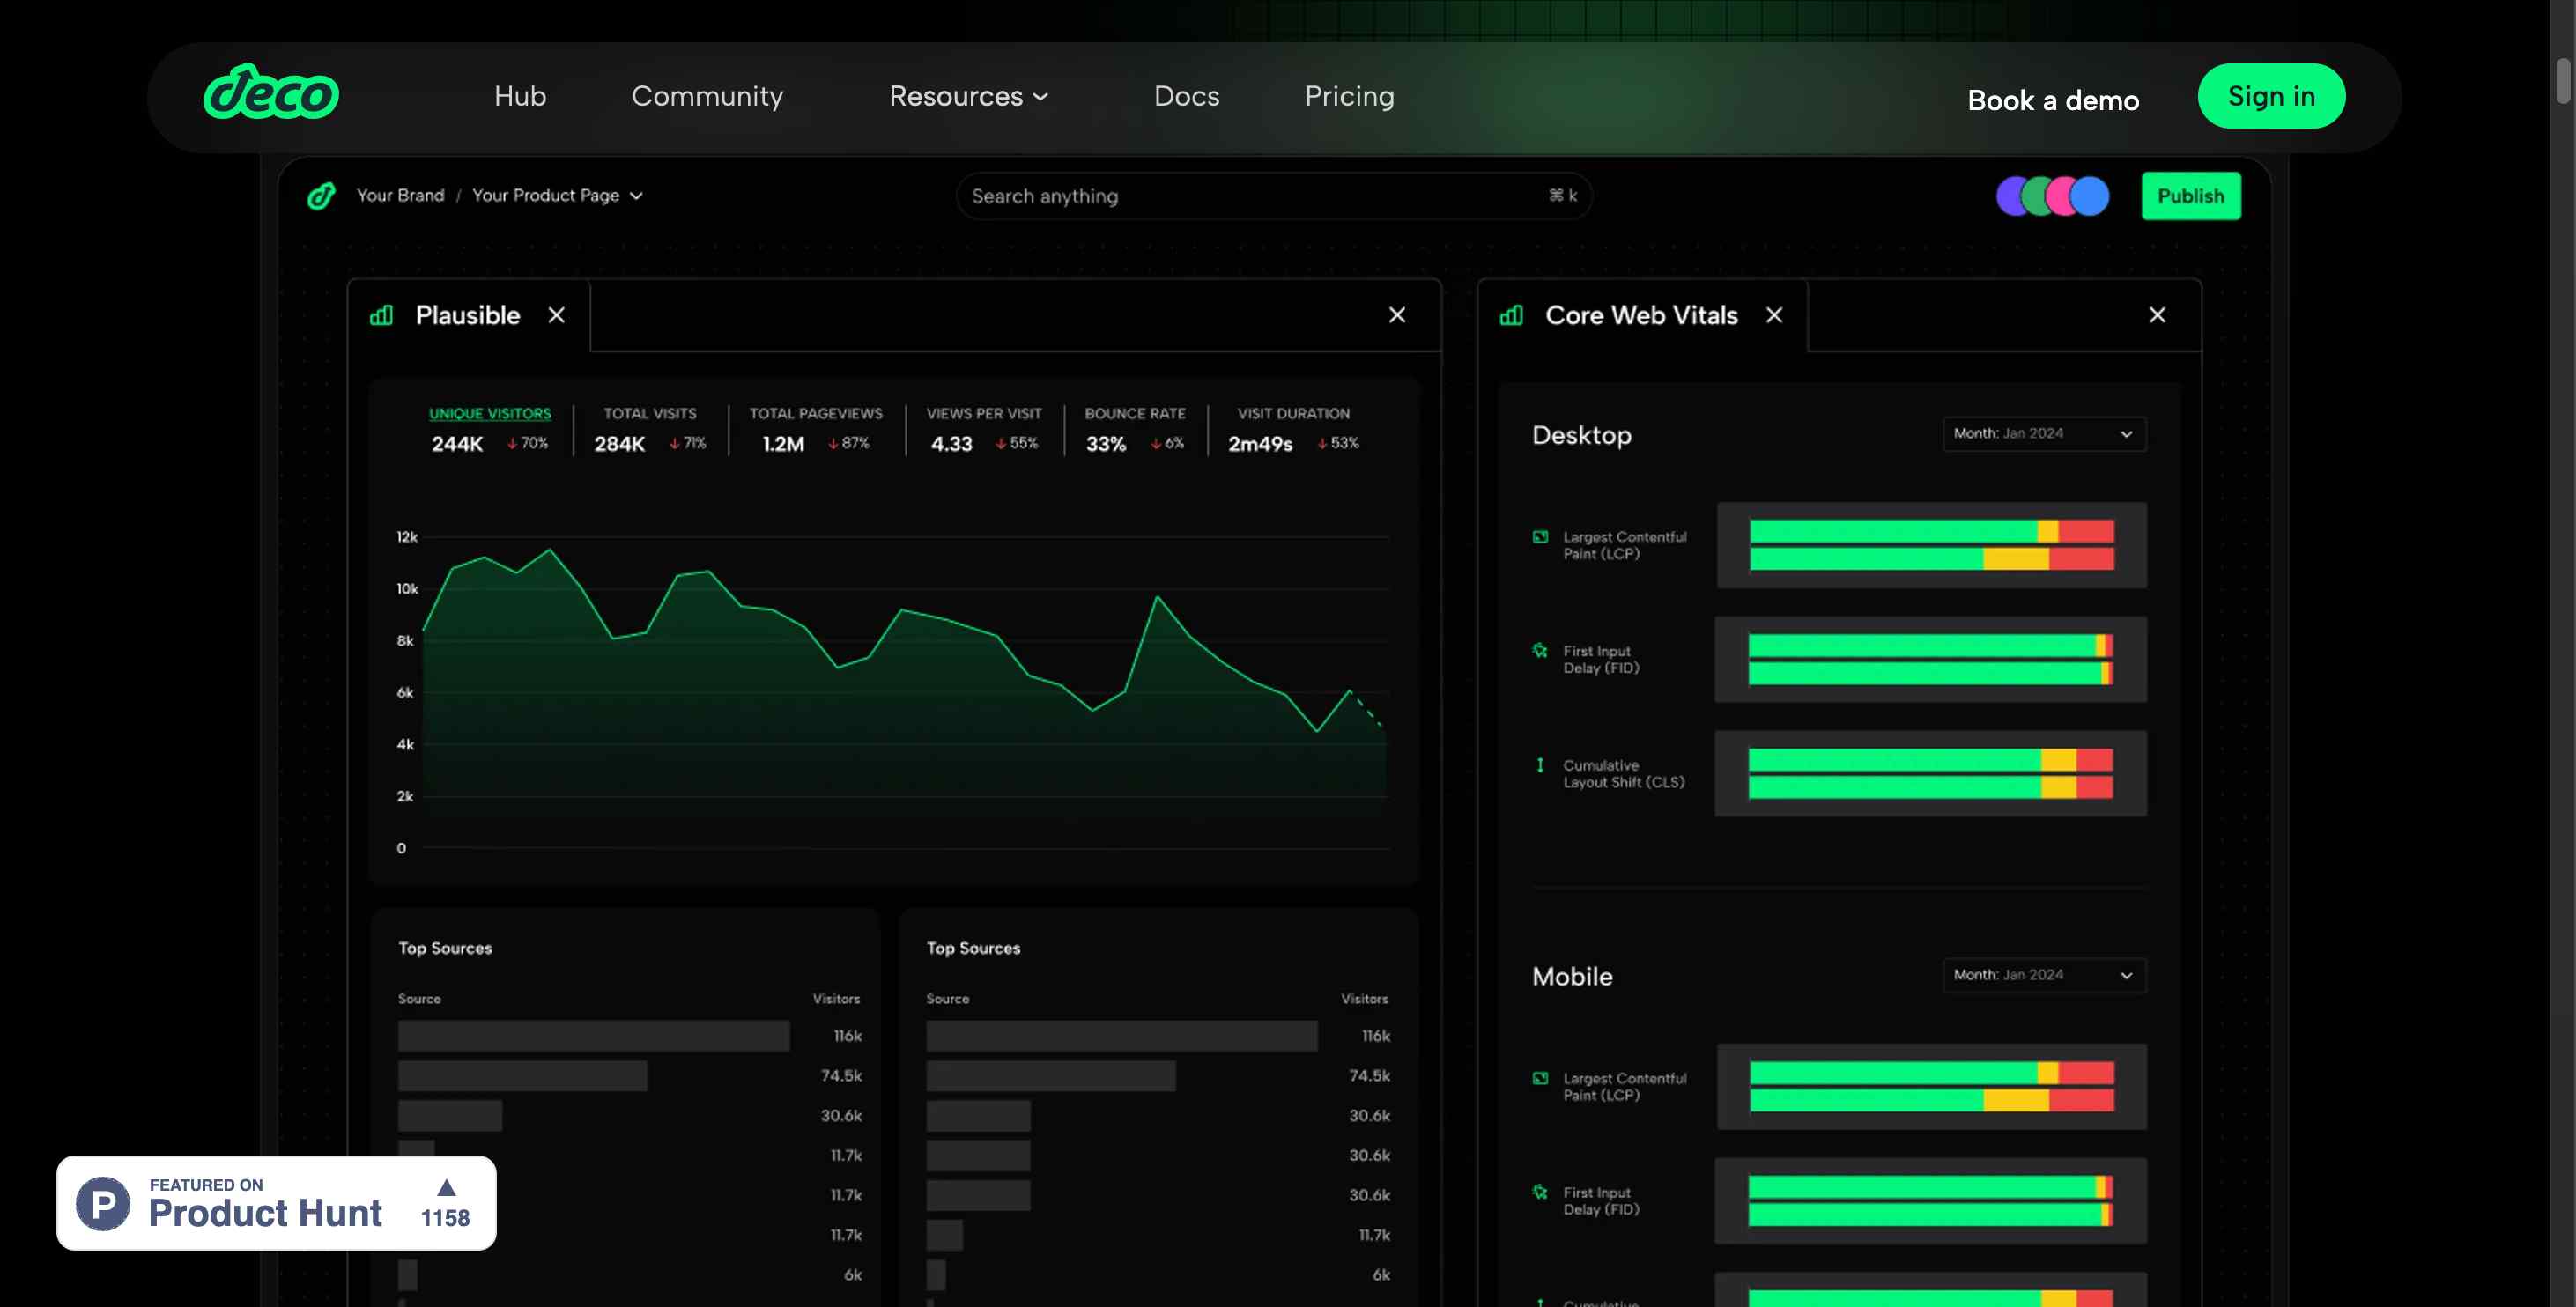Click the Mobile LCP progress bars
Image resolution: width=2576 pixels, height=1307 pixels.
point(1931,1087)
